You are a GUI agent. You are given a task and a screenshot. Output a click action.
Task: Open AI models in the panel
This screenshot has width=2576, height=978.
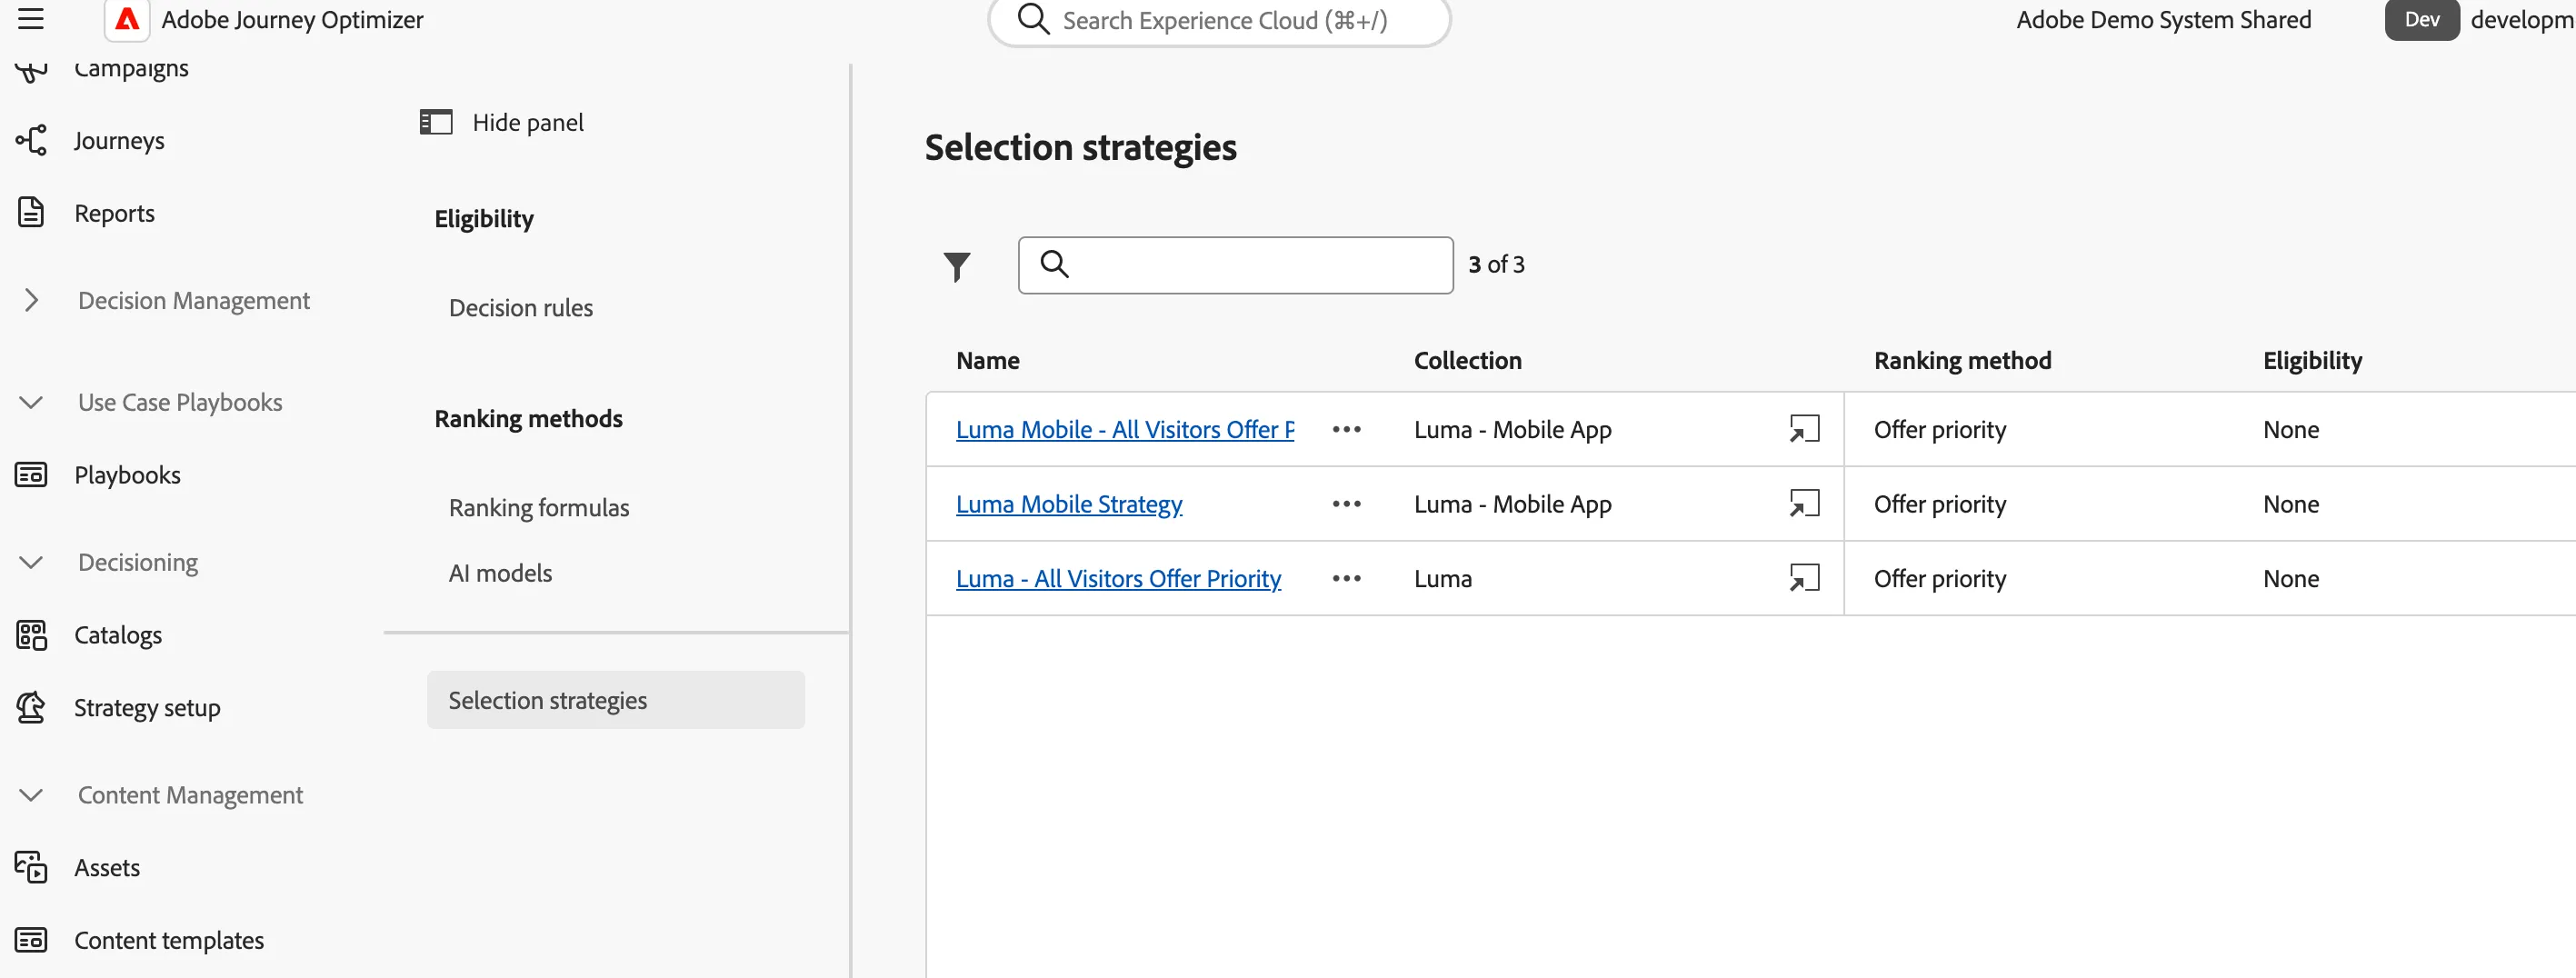[501, 573]
